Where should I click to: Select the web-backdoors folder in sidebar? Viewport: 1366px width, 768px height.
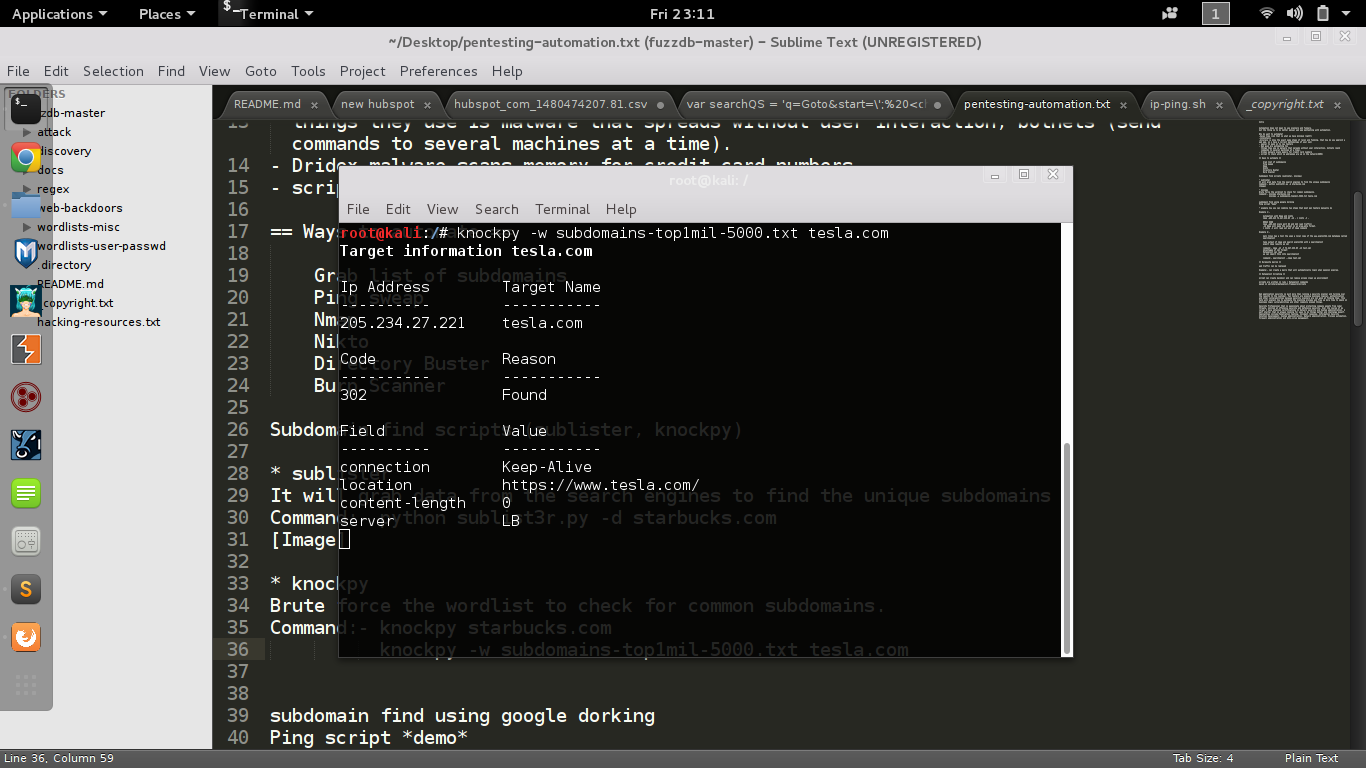click(80, 208)
